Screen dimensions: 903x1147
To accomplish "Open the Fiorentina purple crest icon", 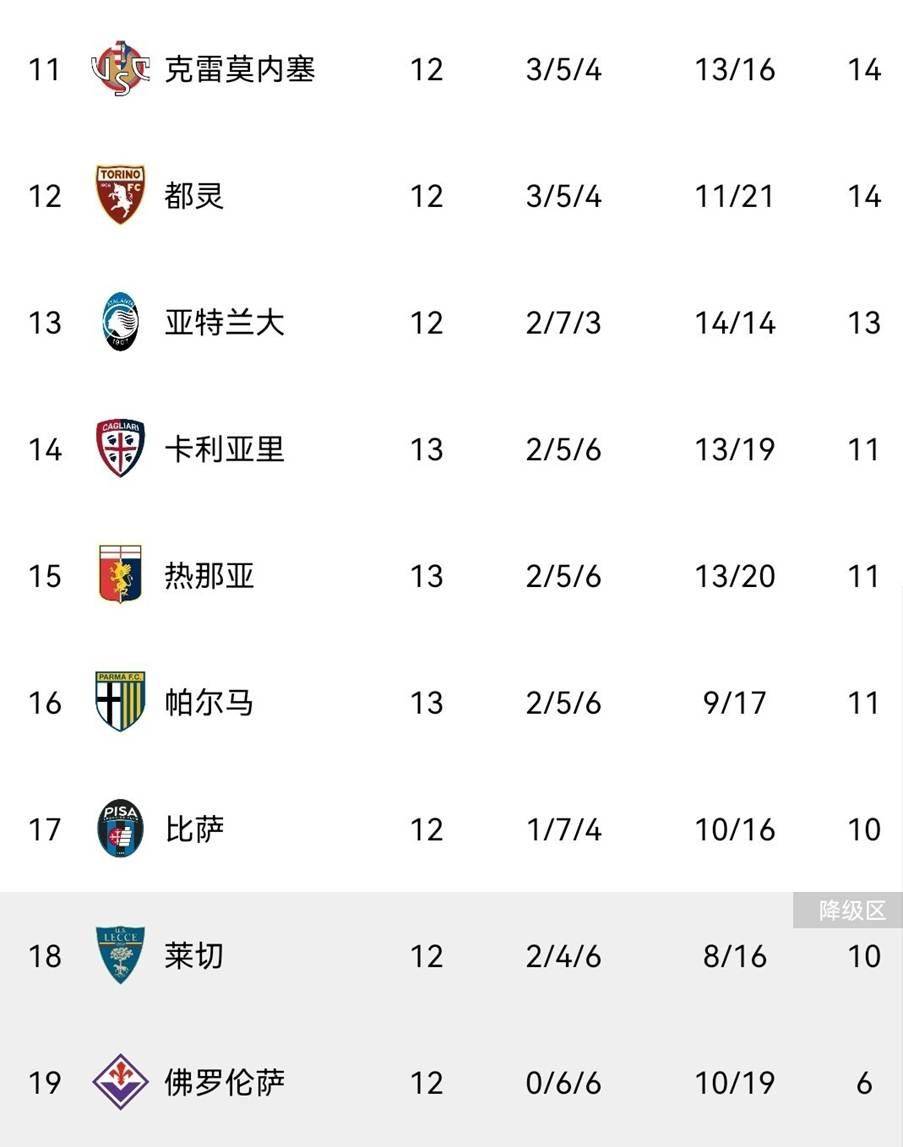I will coord(120,1083).
